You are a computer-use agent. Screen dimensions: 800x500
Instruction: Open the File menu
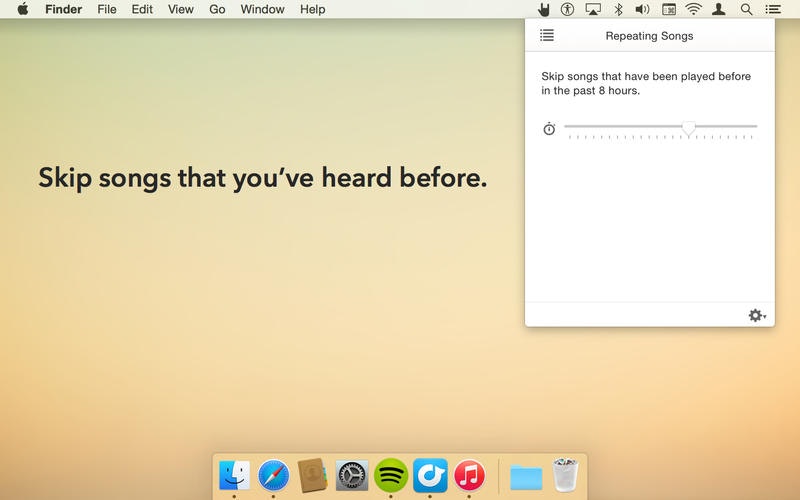click(107, 9)
